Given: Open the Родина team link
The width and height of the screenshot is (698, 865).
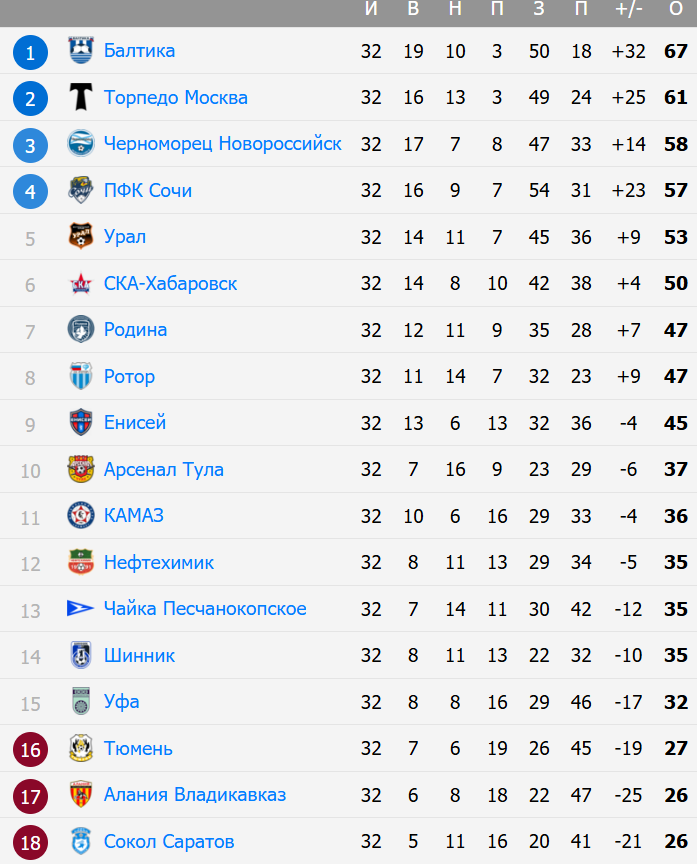Looking at the screenshot, I should (136, 330).
